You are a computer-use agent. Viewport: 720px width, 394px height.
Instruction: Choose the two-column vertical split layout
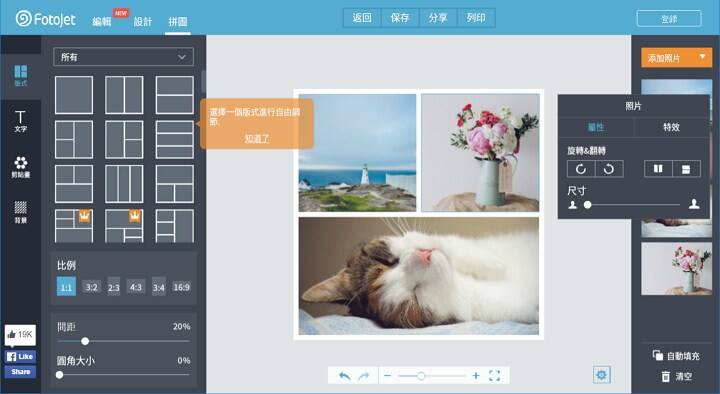click(x=124, y=95)
